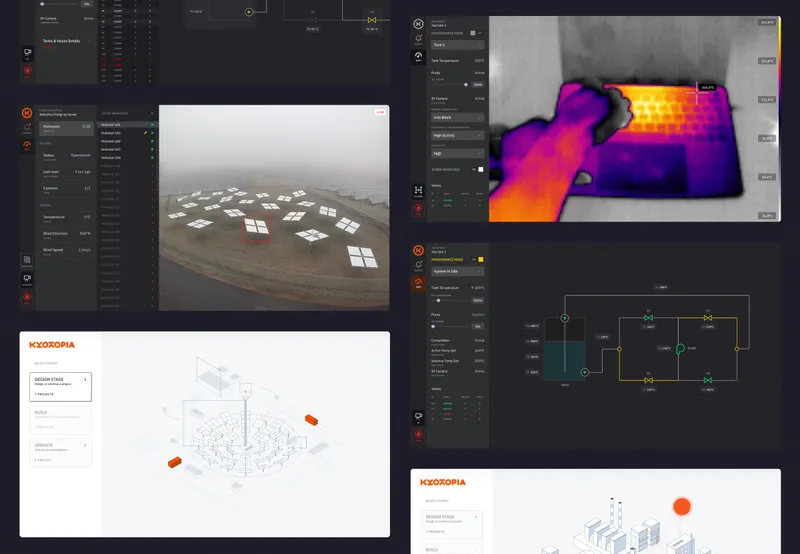Open alerts bell in tank schematic panel
This screenshot has width=800, height=554.
pos(418,265)
